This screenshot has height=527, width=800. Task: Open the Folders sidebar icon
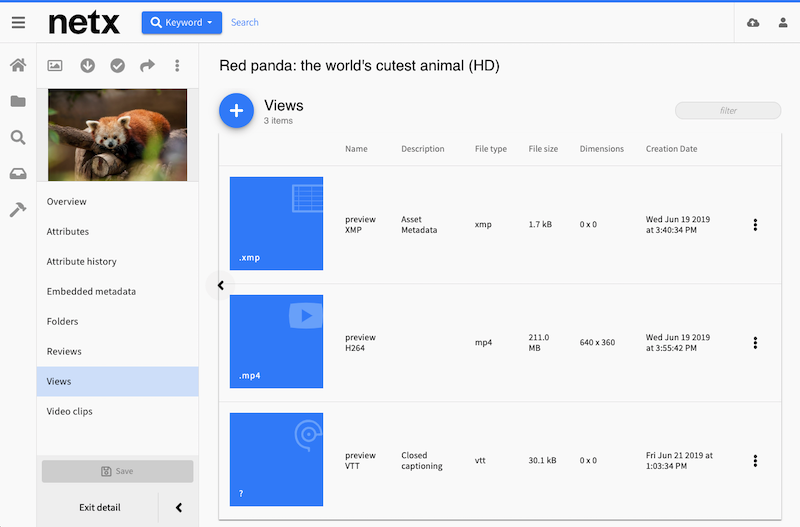pos(18,101)
